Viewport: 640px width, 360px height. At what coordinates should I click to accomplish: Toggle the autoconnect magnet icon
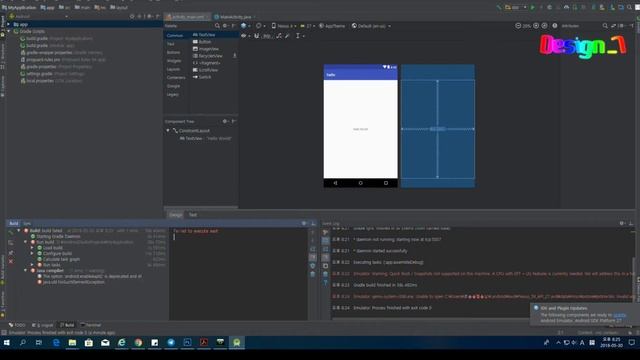pyautogui.click(x=257, y=36)
